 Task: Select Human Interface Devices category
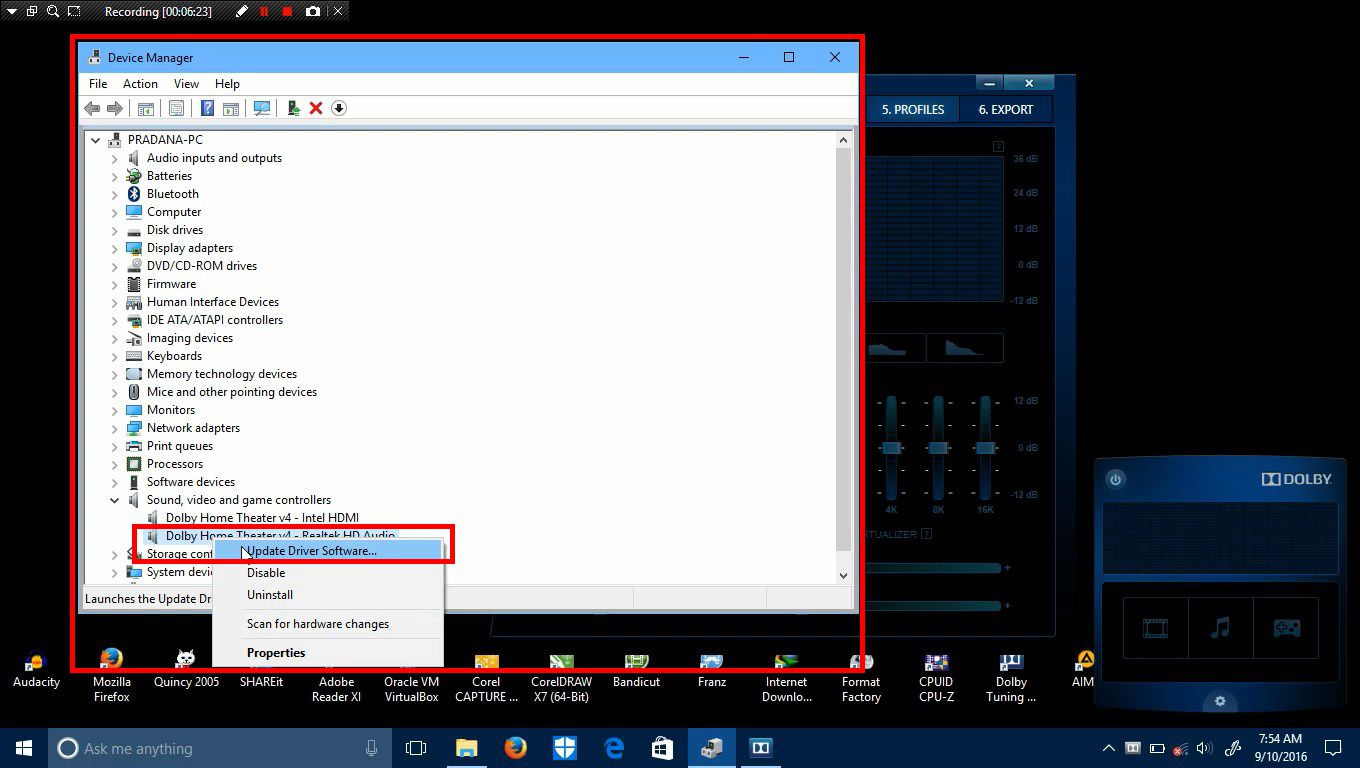tap(213, 302)
